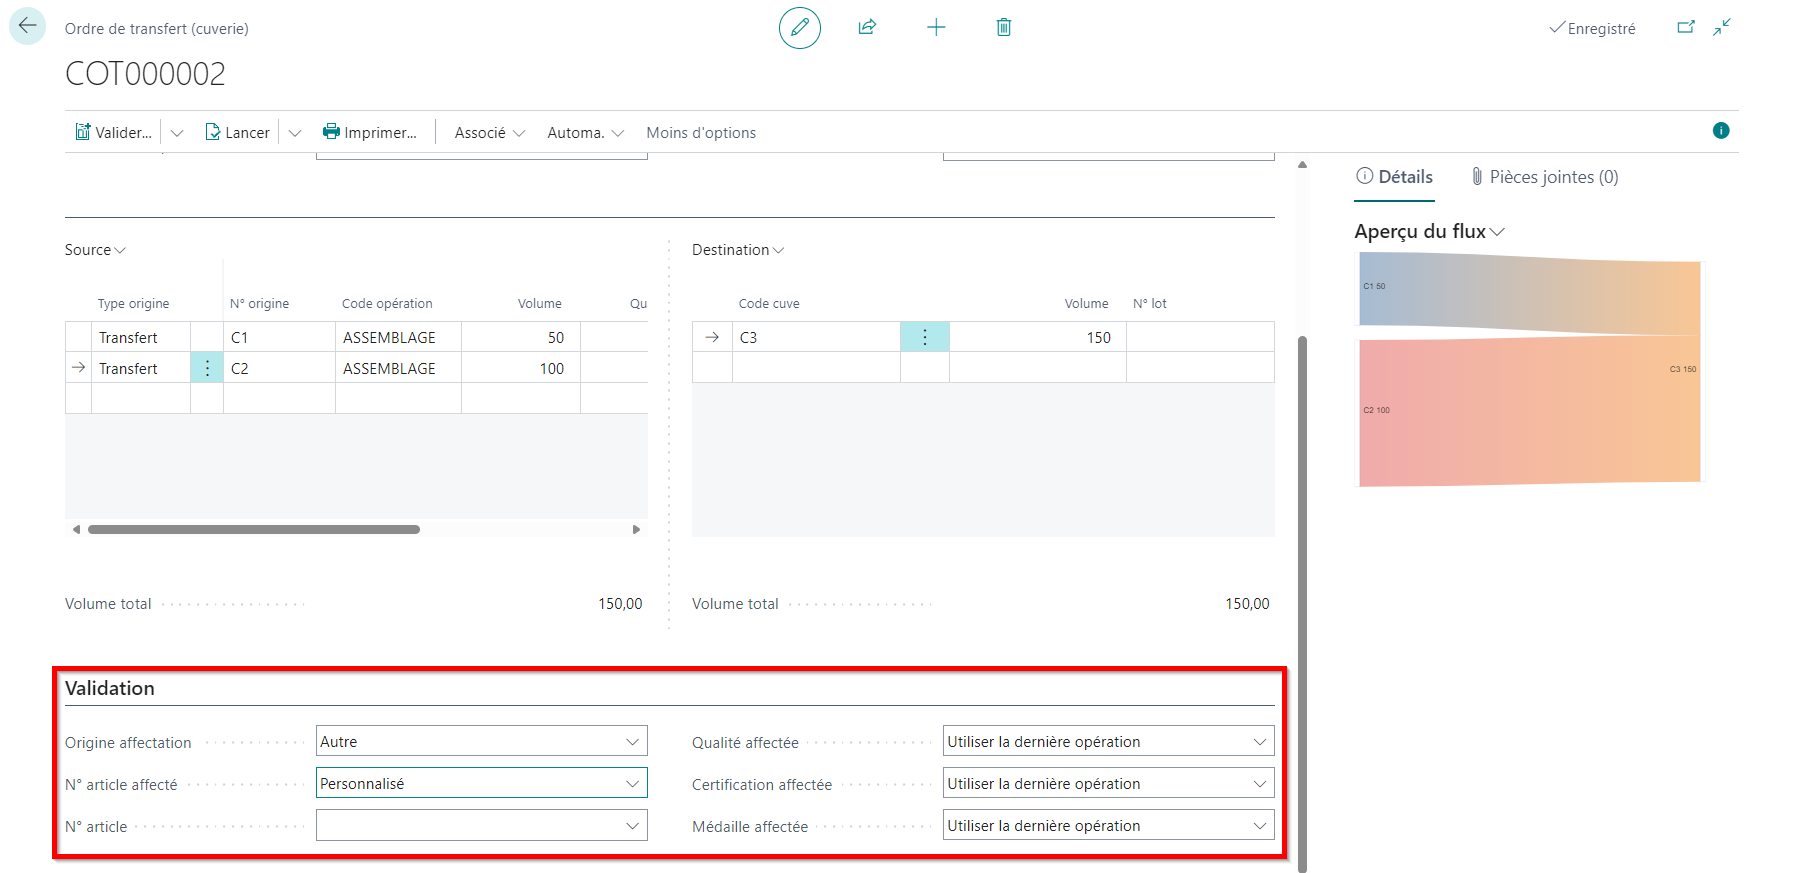Open row options for C3 destination line

click(x=925, y=337)
